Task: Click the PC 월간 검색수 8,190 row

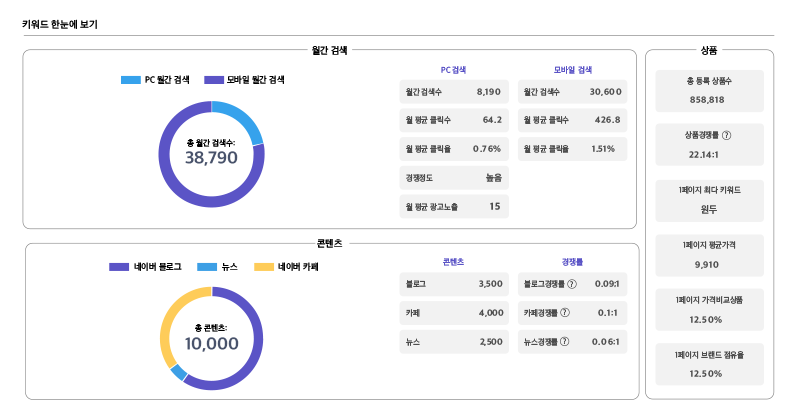Action: [x=454, y=92]
